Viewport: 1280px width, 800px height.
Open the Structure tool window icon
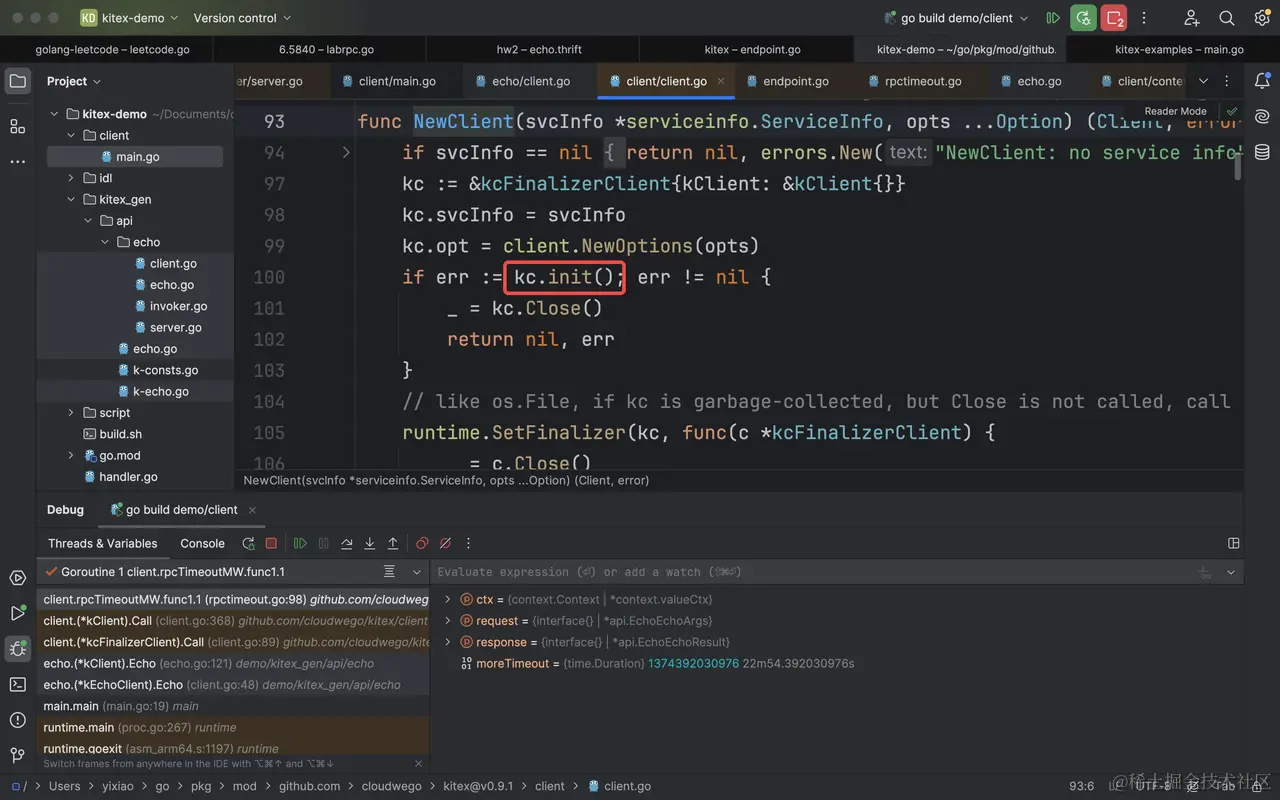[x=17, y=126]
